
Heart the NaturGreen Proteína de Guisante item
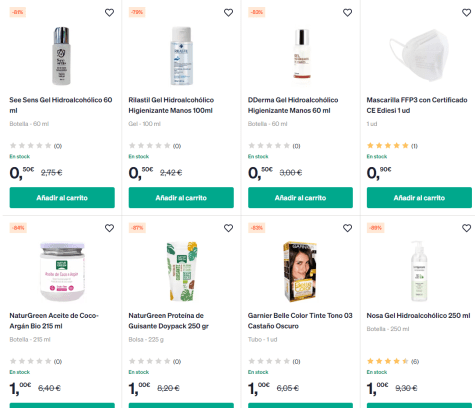(x=228, y=228)
